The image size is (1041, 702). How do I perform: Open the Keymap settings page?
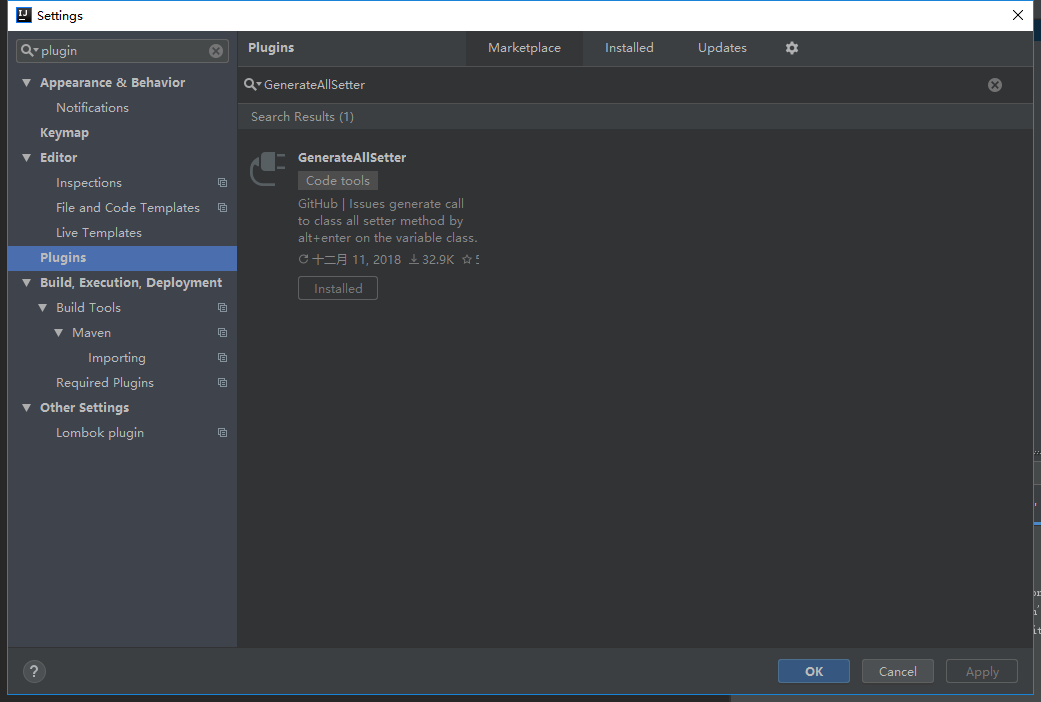click(64, 133)
